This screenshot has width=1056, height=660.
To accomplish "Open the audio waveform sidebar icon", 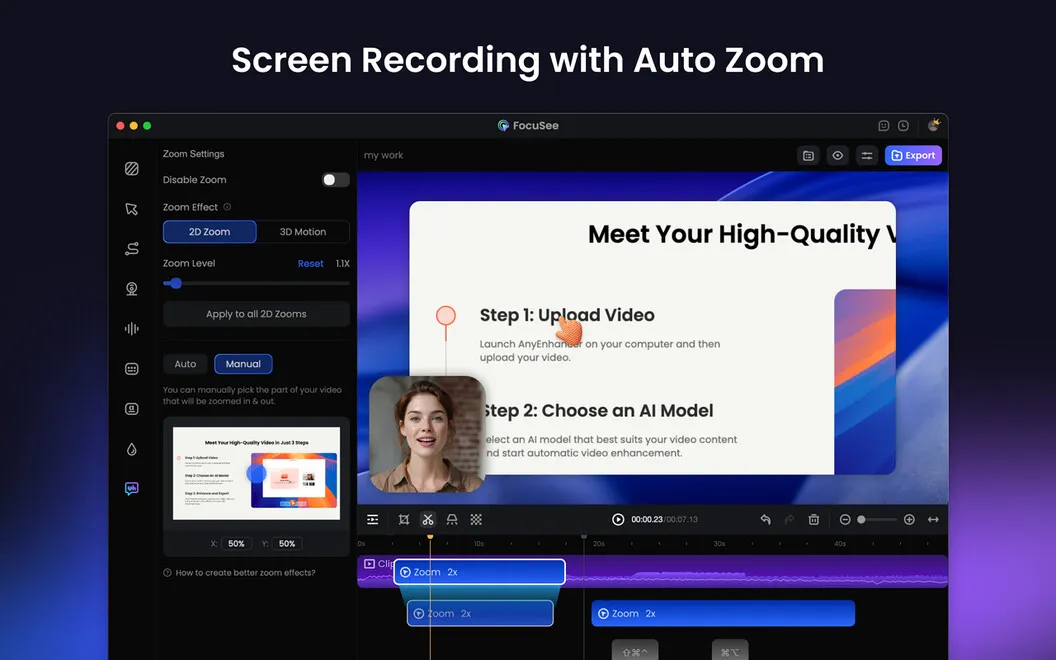I will [x=131, y=329].
